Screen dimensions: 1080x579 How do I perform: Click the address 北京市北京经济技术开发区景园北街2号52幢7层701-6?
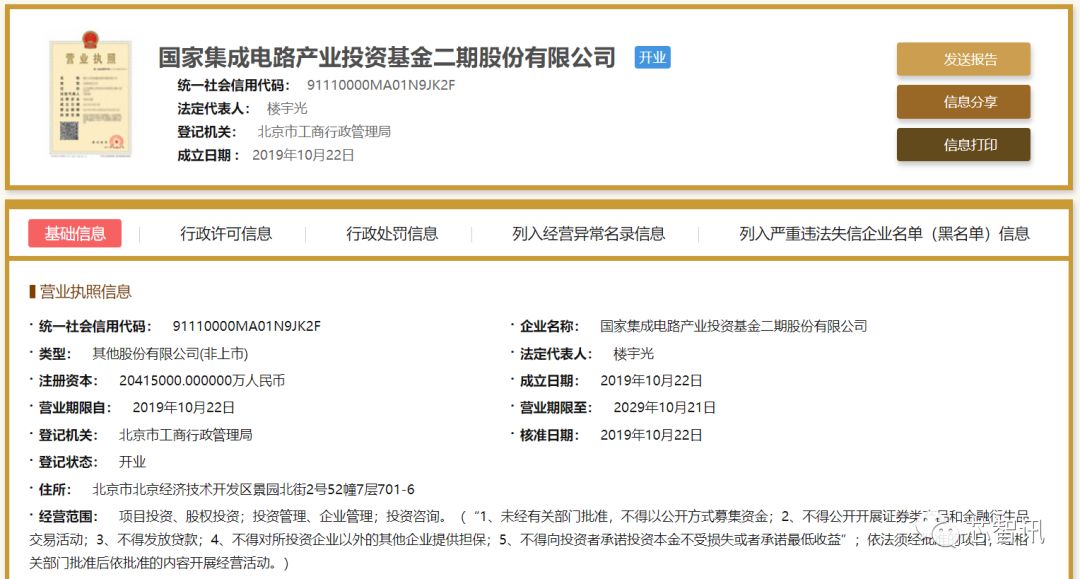click(x=253, y=489)
